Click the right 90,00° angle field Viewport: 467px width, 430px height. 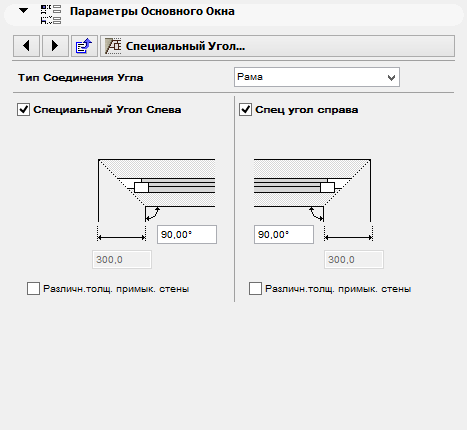tap(284, 235)
